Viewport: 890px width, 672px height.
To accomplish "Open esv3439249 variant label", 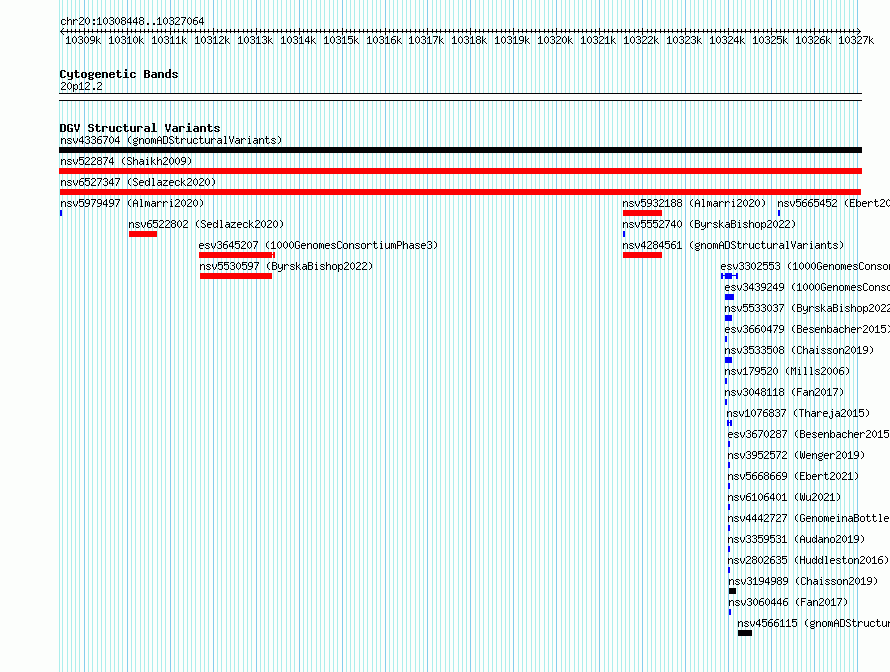I will (807, 287).
